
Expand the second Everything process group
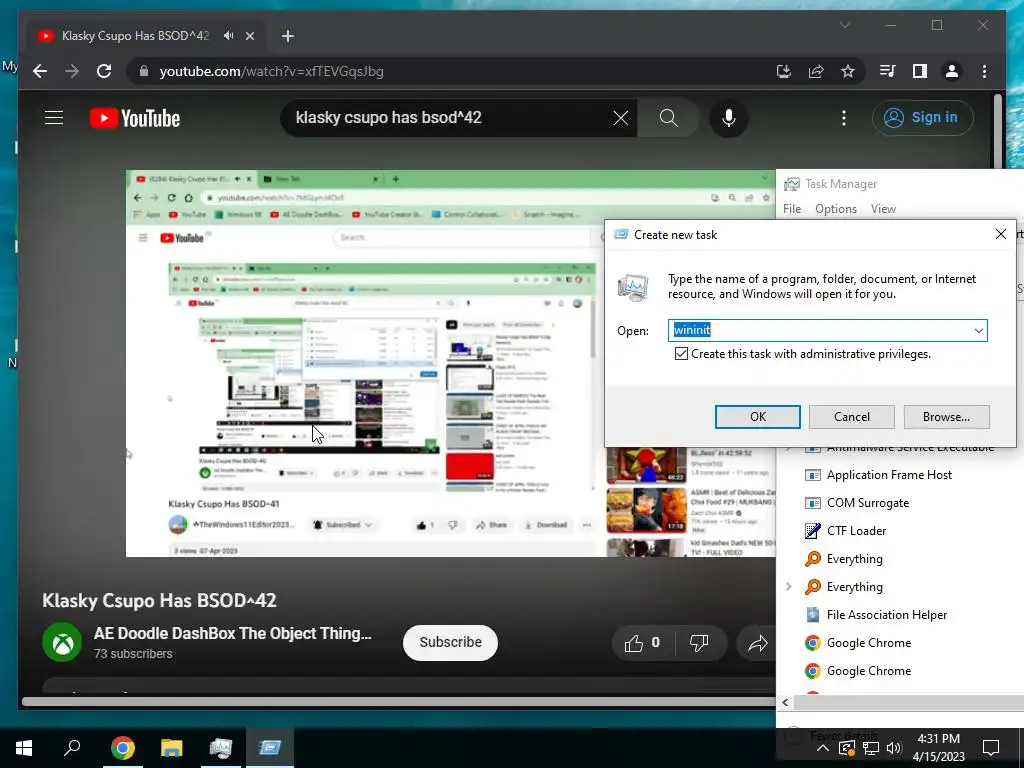(x=788, y=586)
